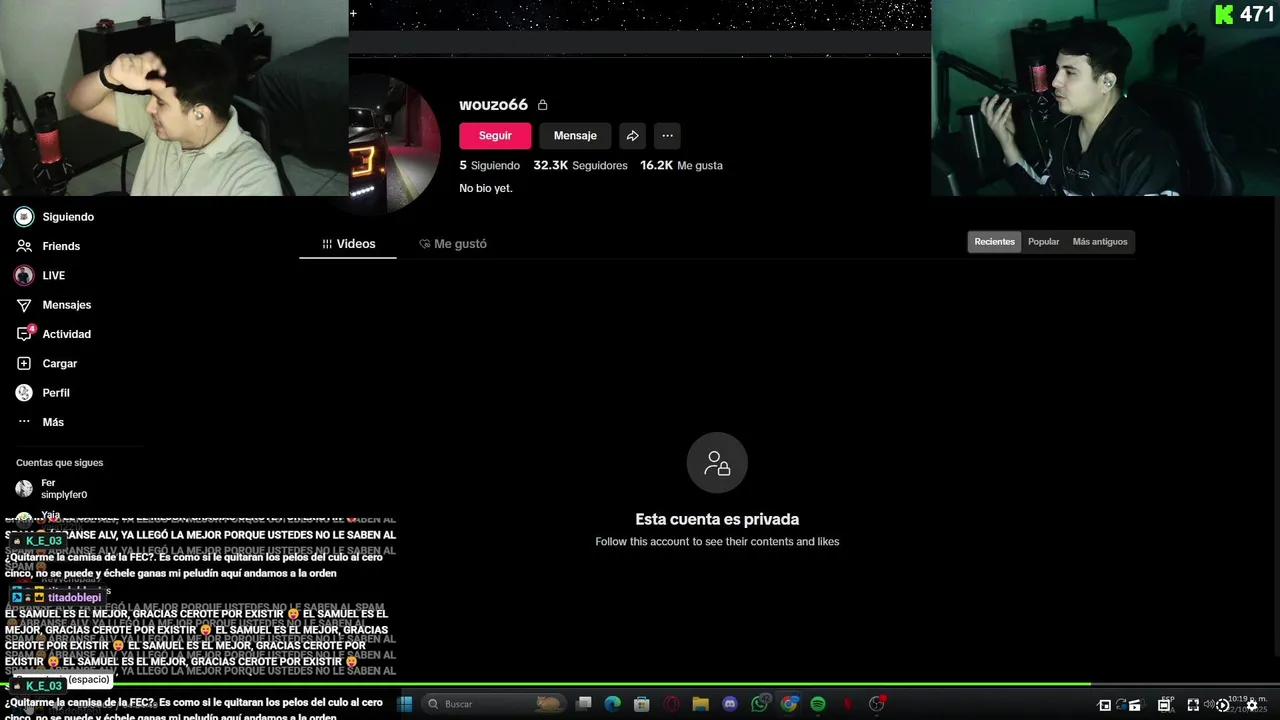
Task: Open Siguiendo in the sidebar
Action: click(x=68, y=217)
